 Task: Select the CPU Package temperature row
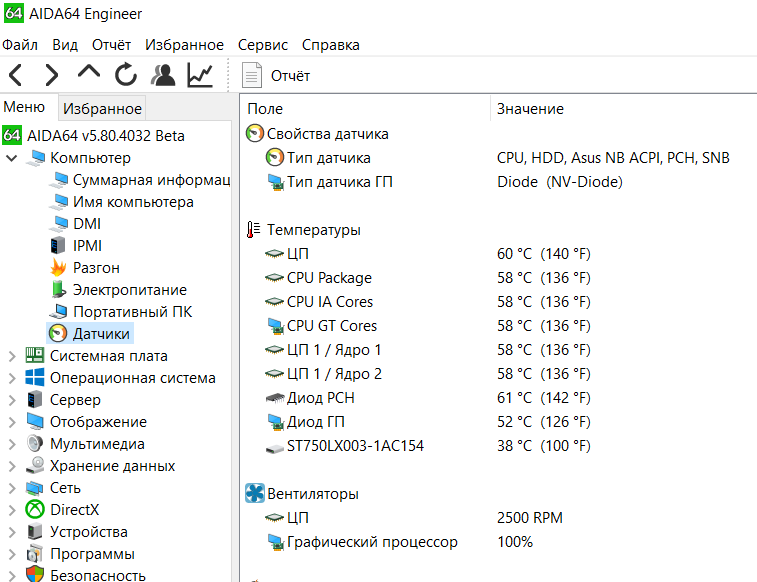coord(498,278)
